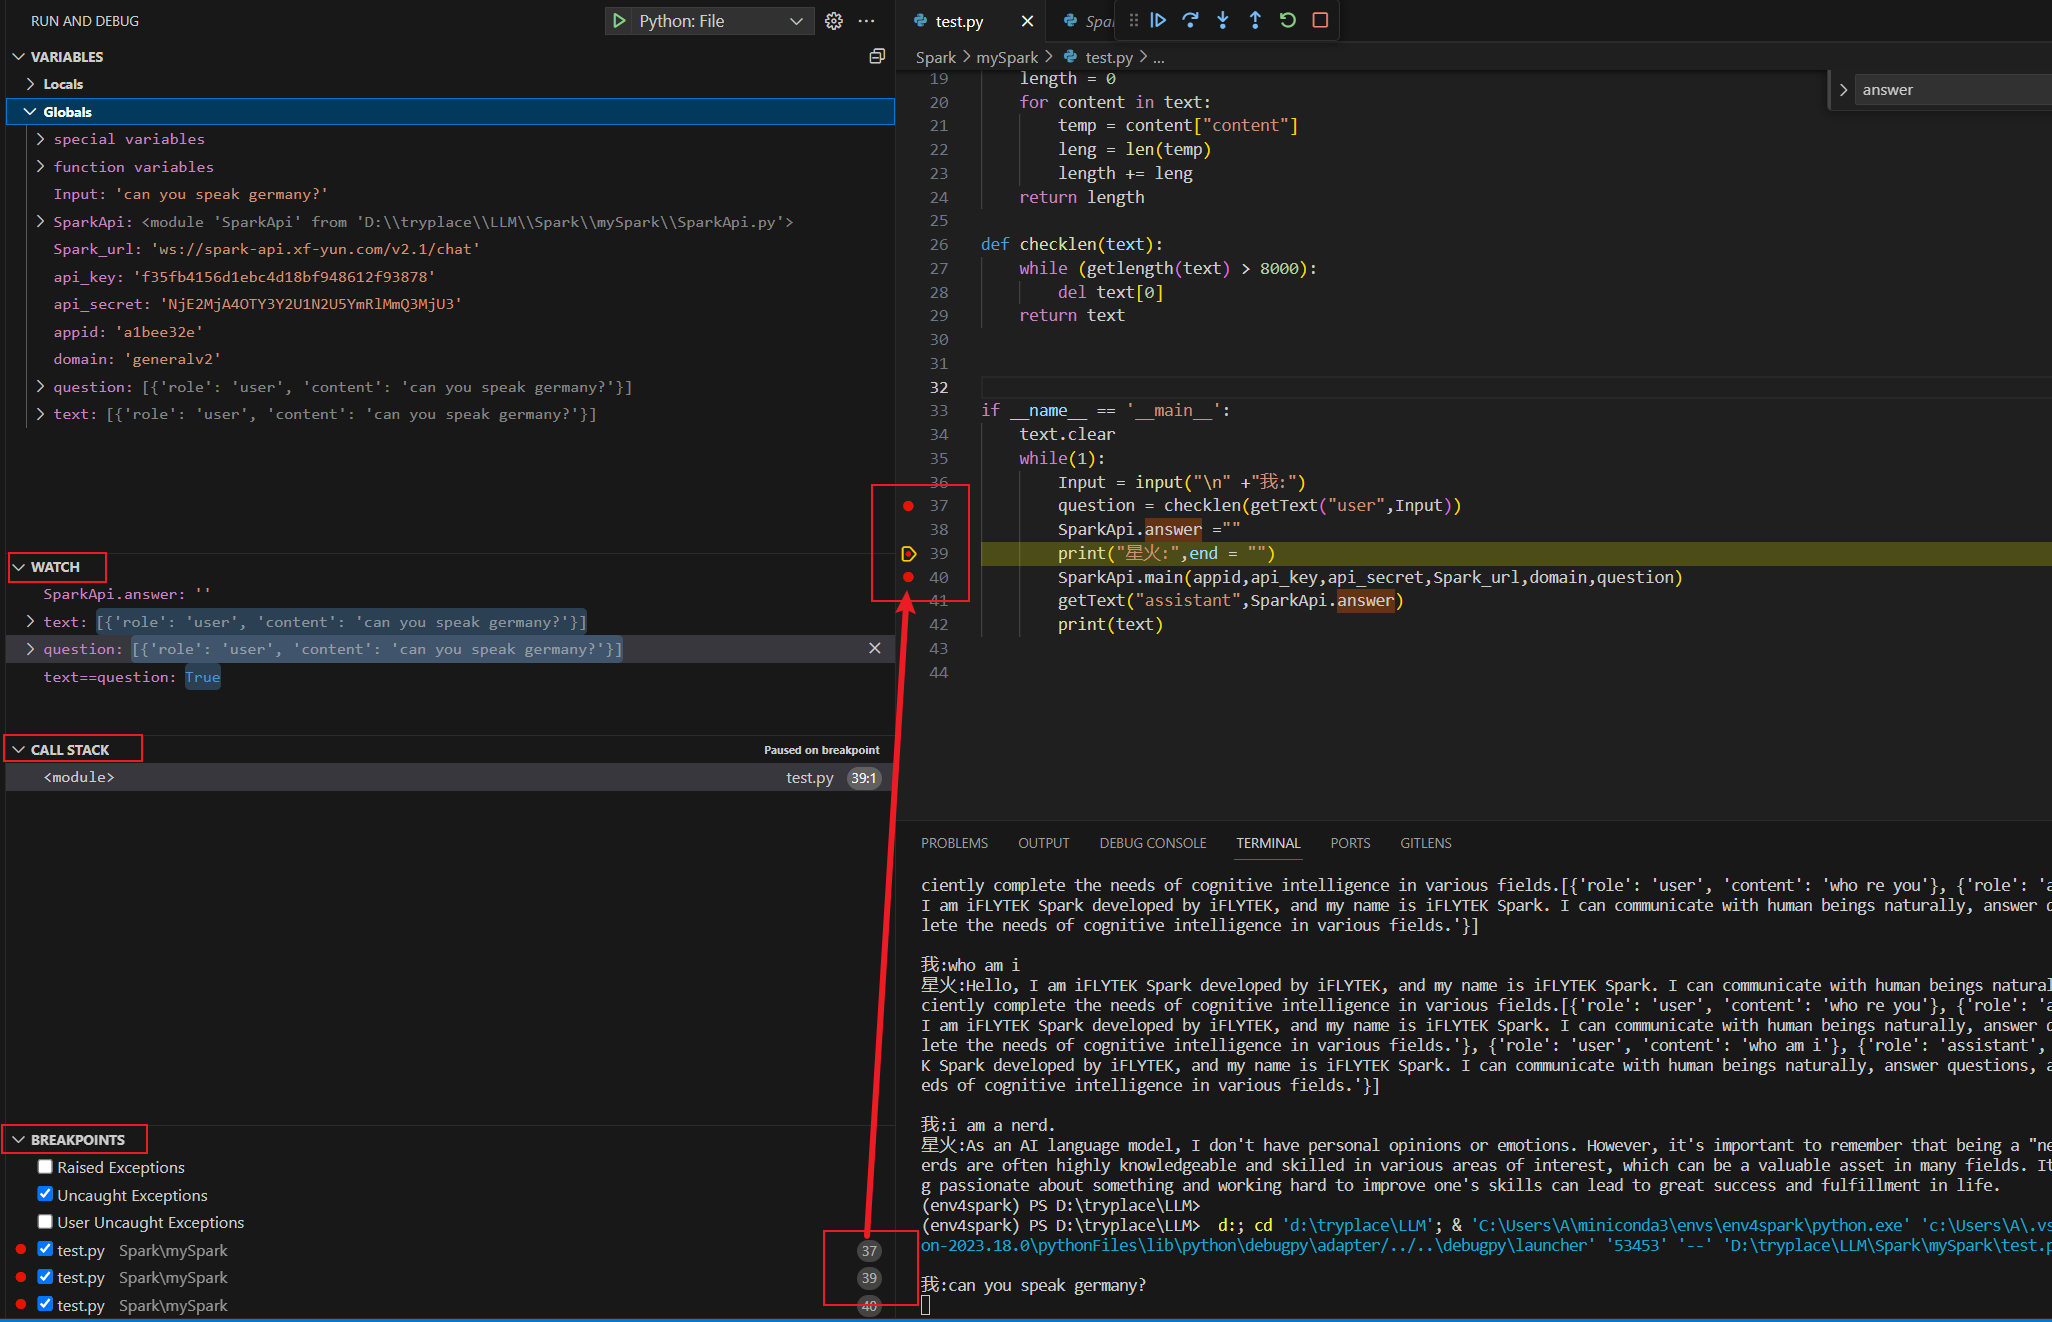Image resolution: width=2052 pixels, height=1322 pixels.
Task: Collapse all variables with the collapse icon
Action: click(877, 56)
